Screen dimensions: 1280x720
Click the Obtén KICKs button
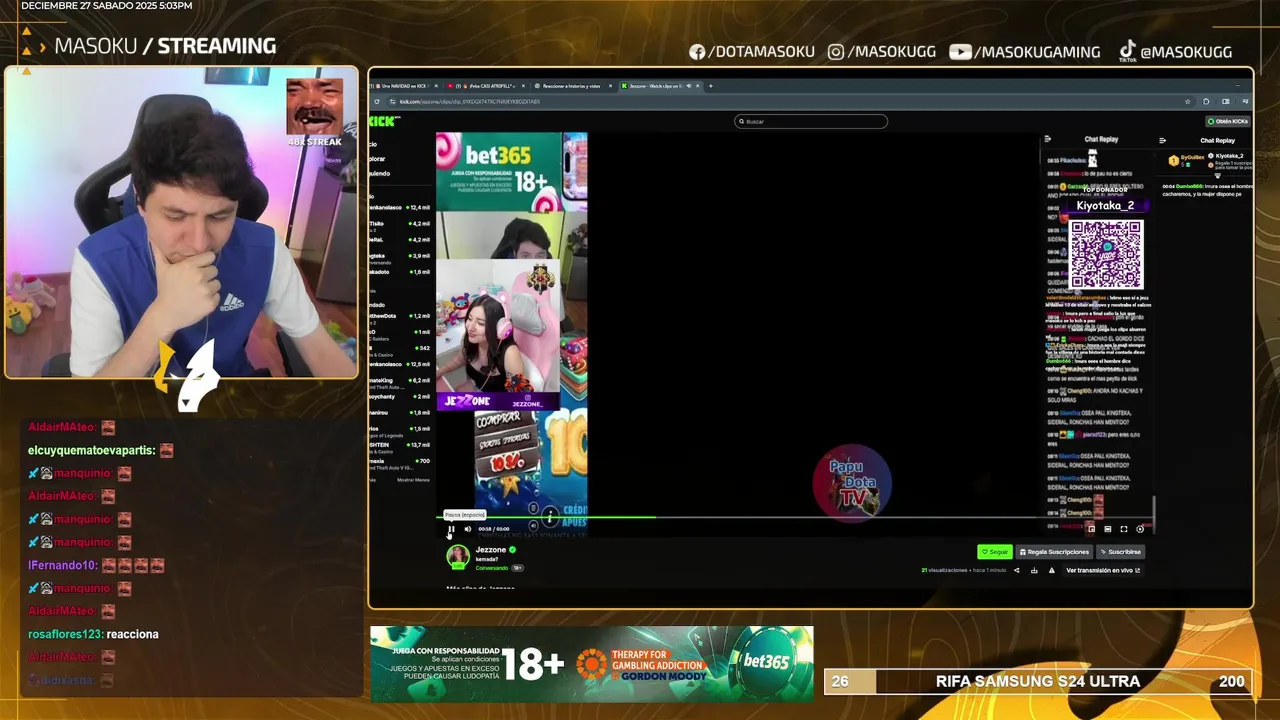pyautogui.click(x=1228, y=121)
